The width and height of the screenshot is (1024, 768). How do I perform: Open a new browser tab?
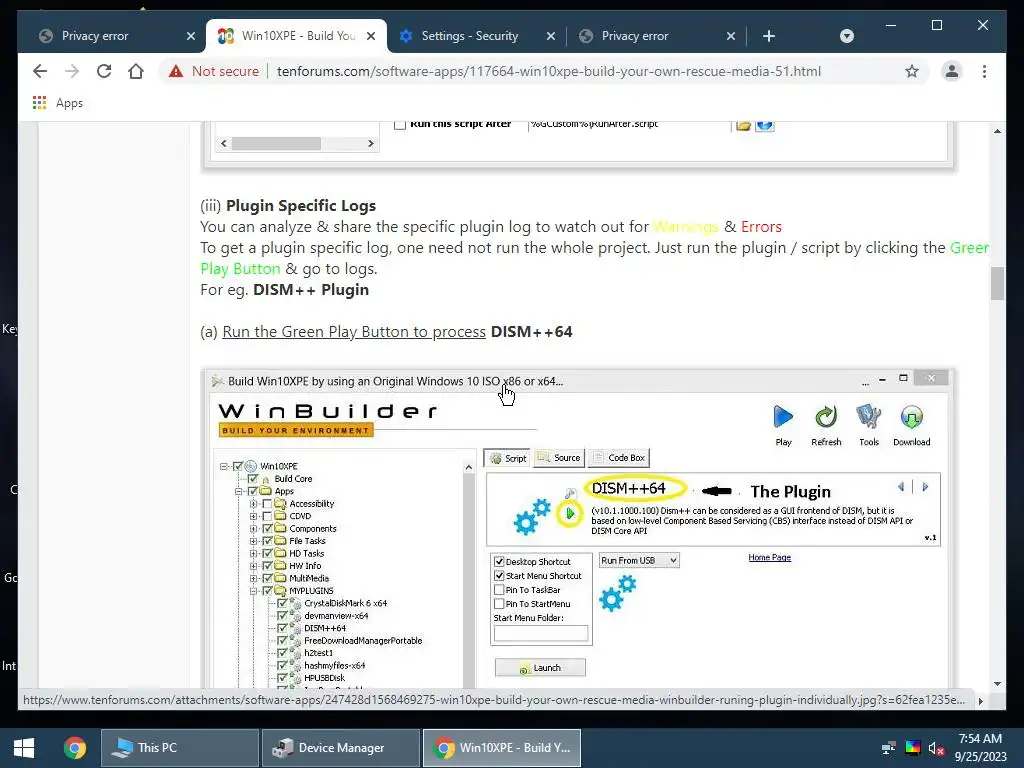coord(769,36)
